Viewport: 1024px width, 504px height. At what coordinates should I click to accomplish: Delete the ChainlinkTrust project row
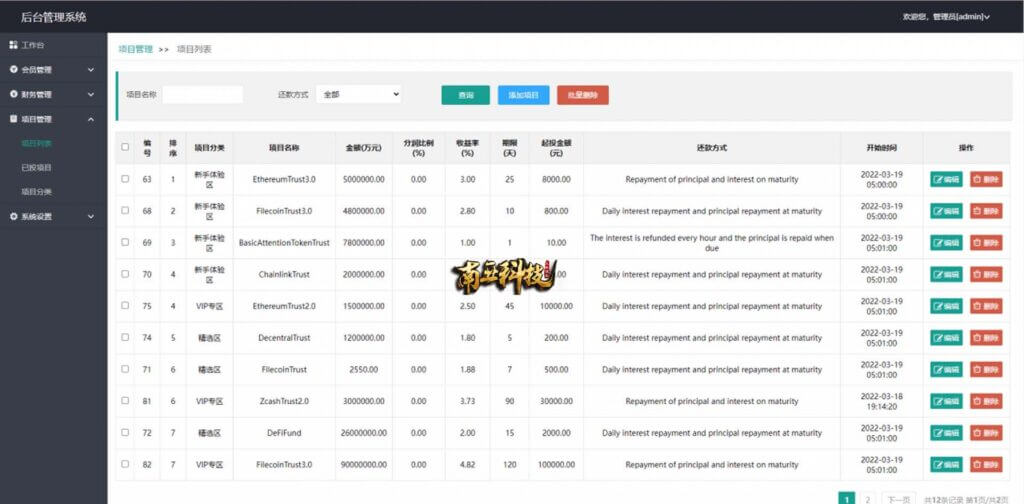point(986,274)
